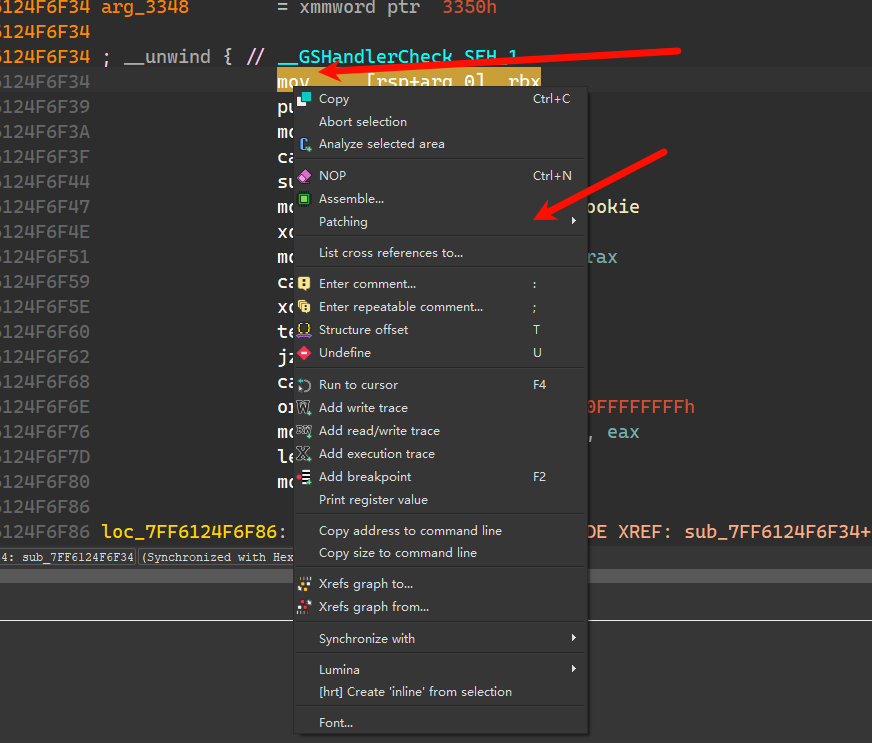This screenshot has width=872, height=743.
Task: Choose Create 'inline' from selection
Action: click(440, 692)
